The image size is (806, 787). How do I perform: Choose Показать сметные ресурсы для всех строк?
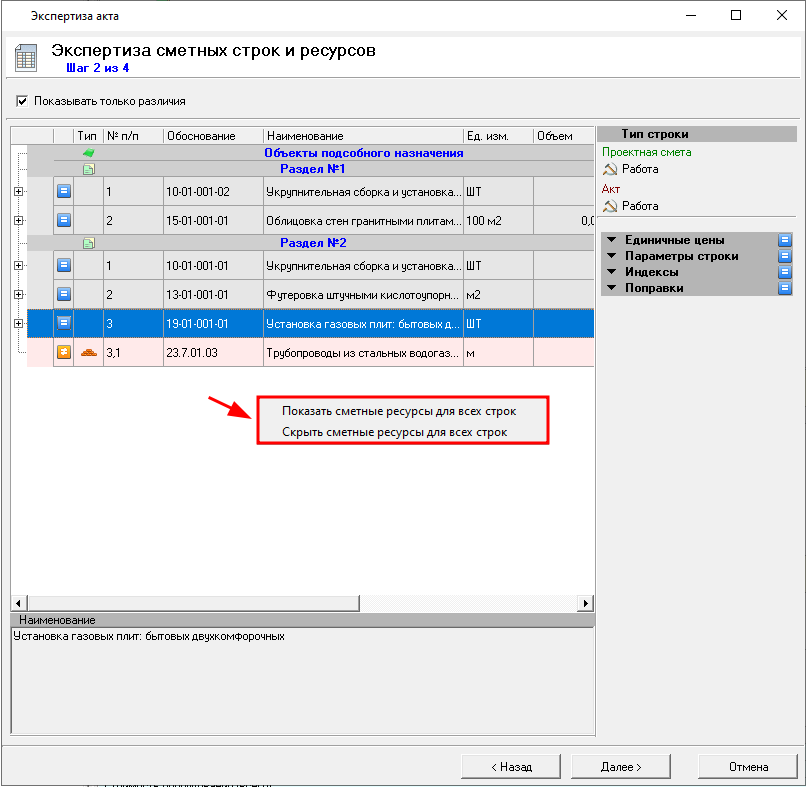398,411
